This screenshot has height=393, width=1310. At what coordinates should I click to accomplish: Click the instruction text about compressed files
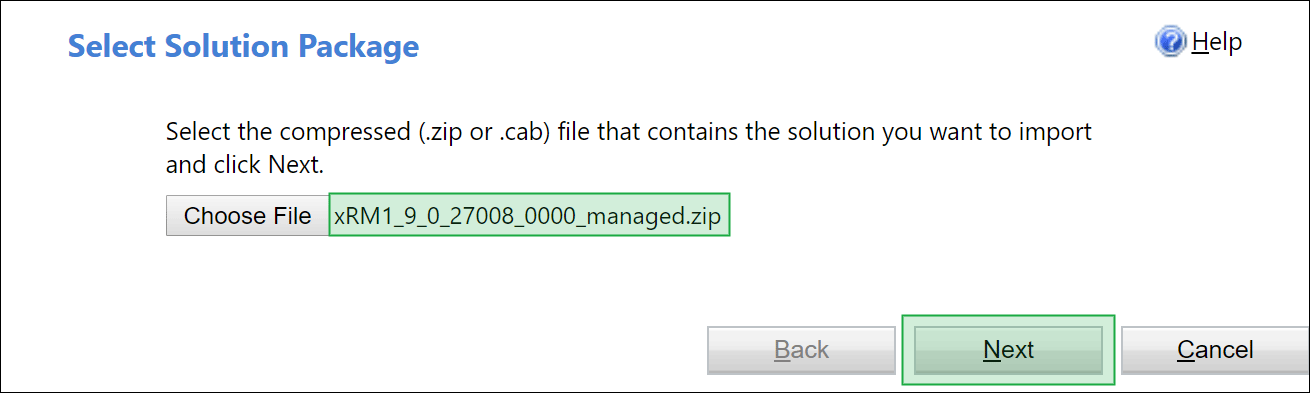628,148
